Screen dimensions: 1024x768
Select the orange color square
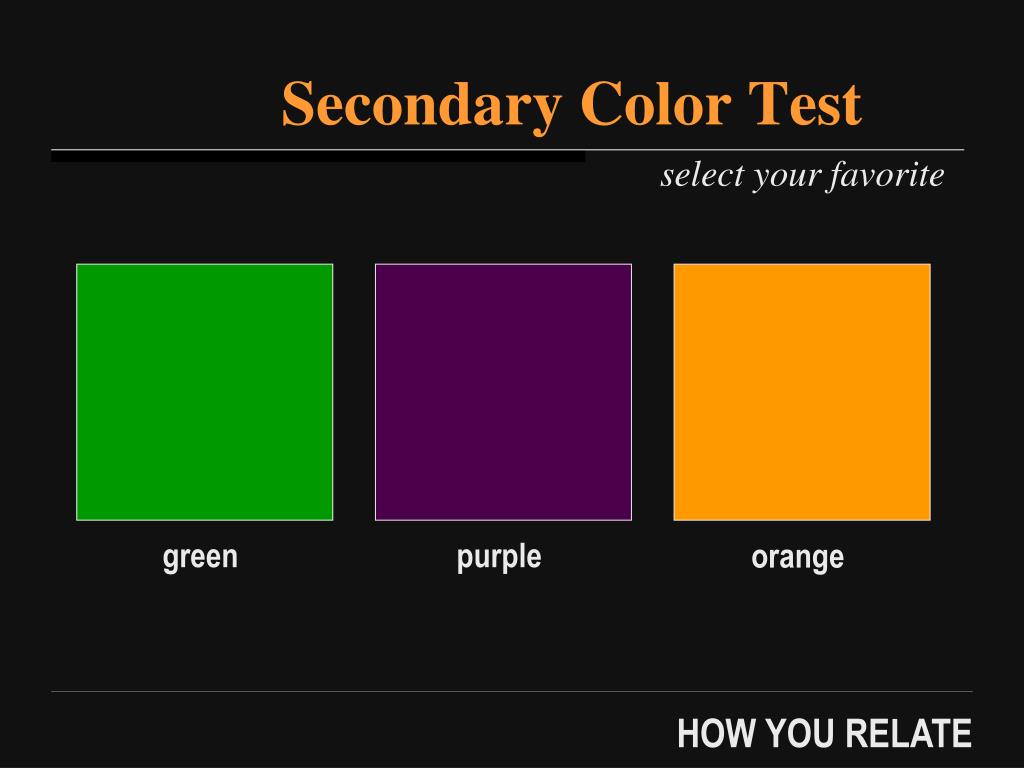click(x=802, y=392)
